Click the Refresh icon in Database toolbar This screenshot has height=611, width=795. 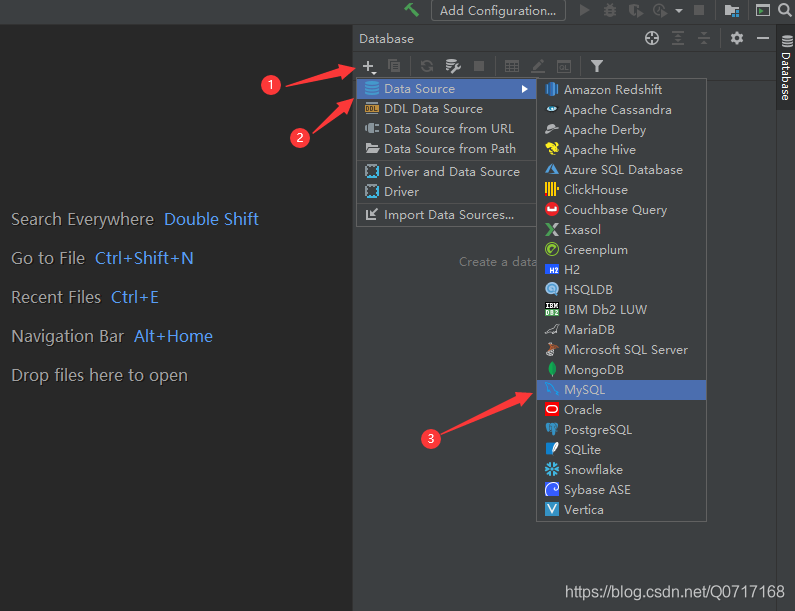[x=427, y=66]
